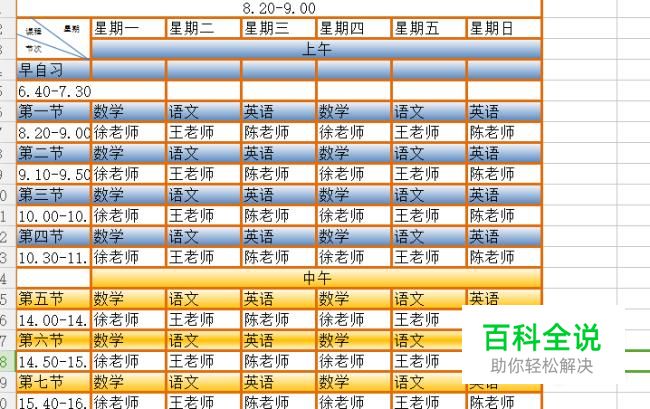
Task: Select 语文 in 第二节 row under 星期五
Action: 429,153
